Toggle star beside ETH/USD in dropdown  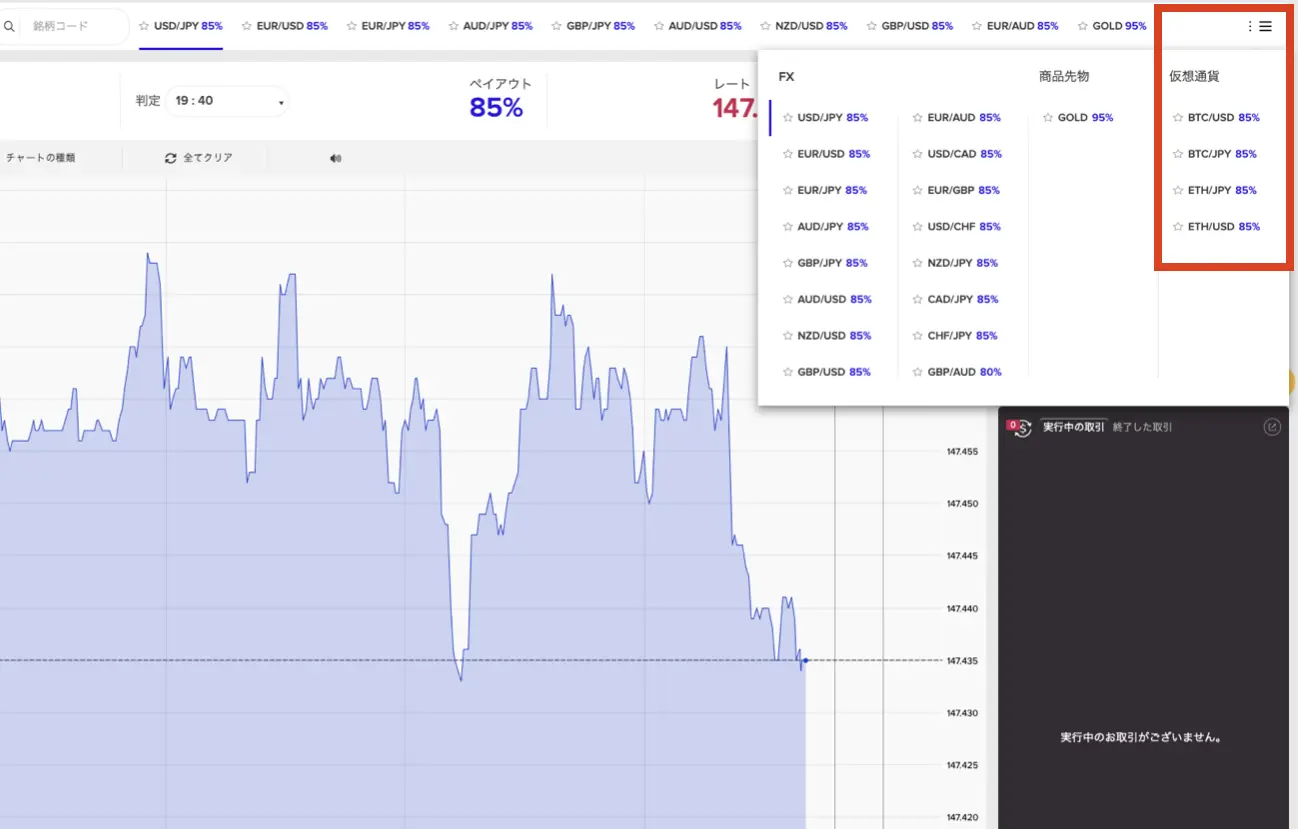click(x=1178, y=227)
